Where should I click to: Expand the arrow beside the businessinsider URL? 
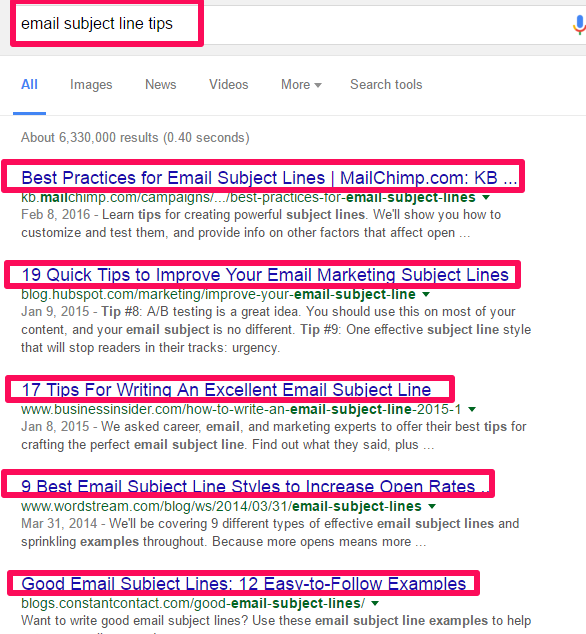[x=472, y=409]
